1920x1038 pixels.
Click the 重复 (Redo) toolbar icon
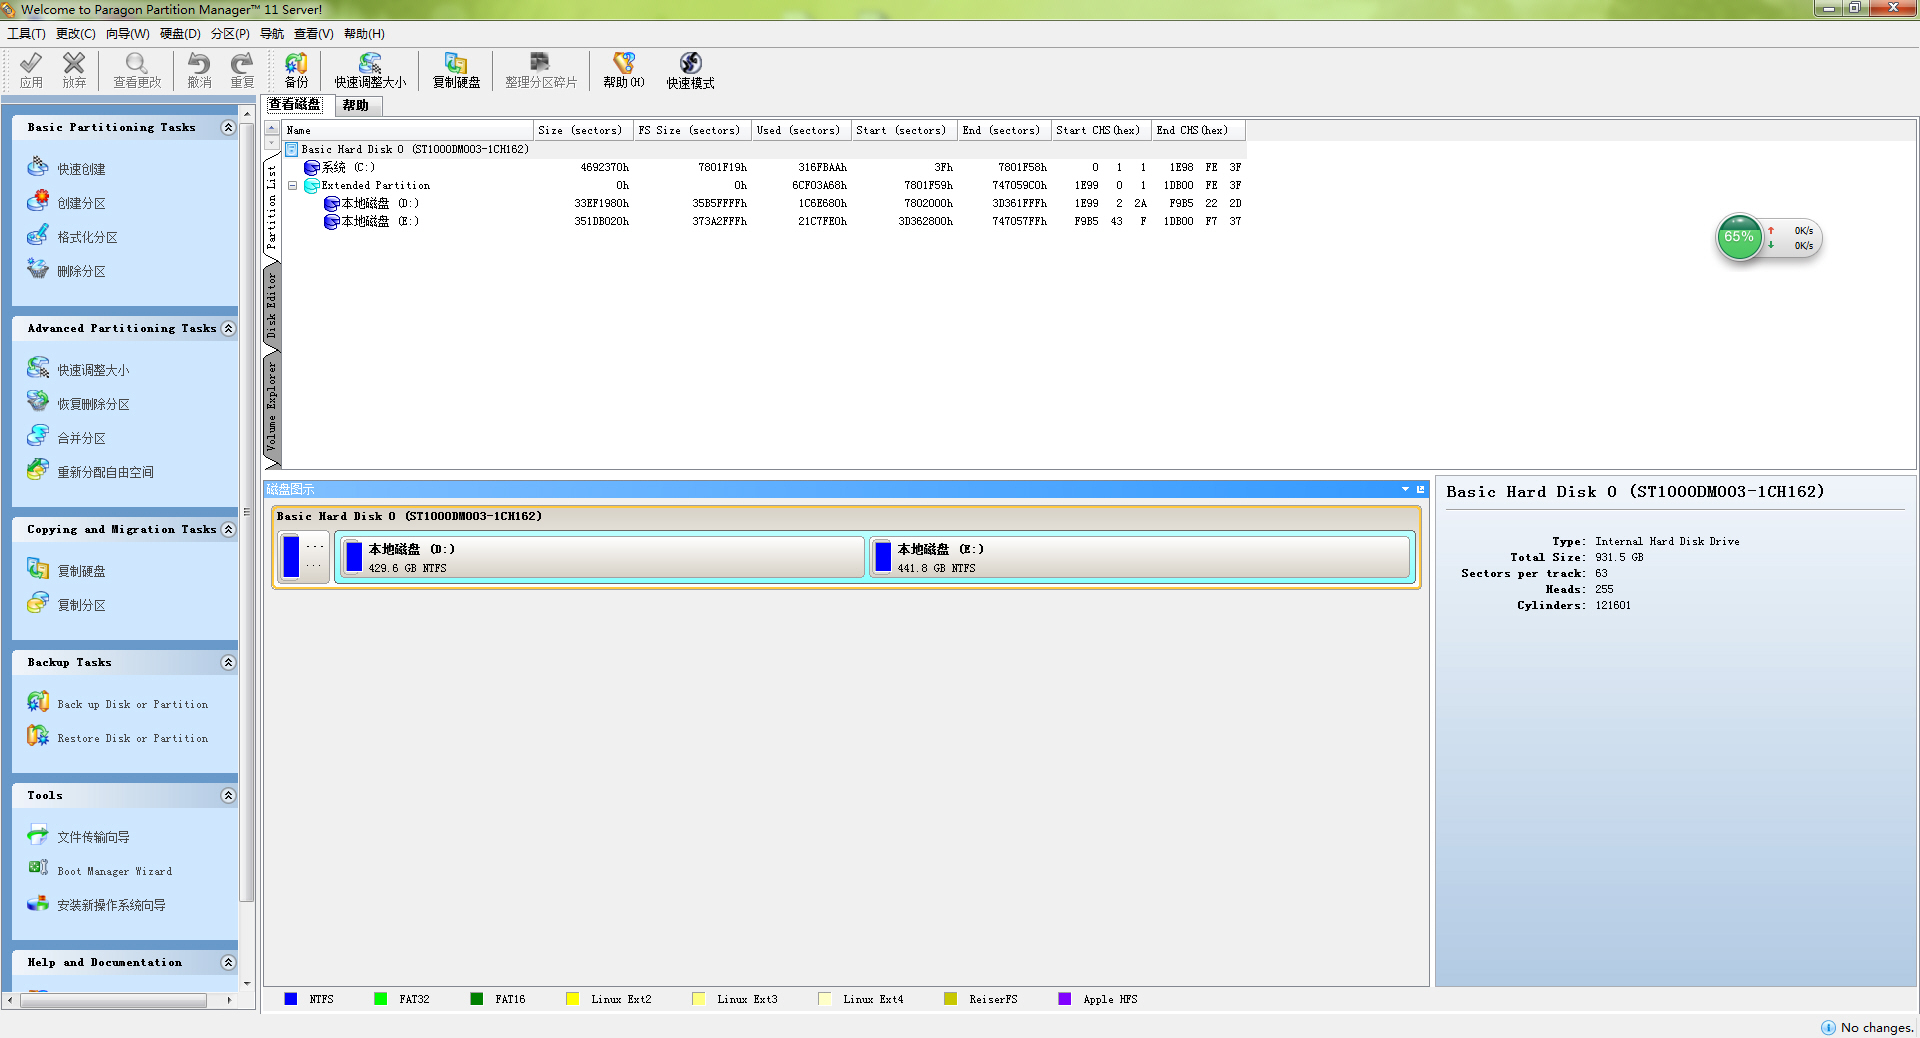click(242, 70)
